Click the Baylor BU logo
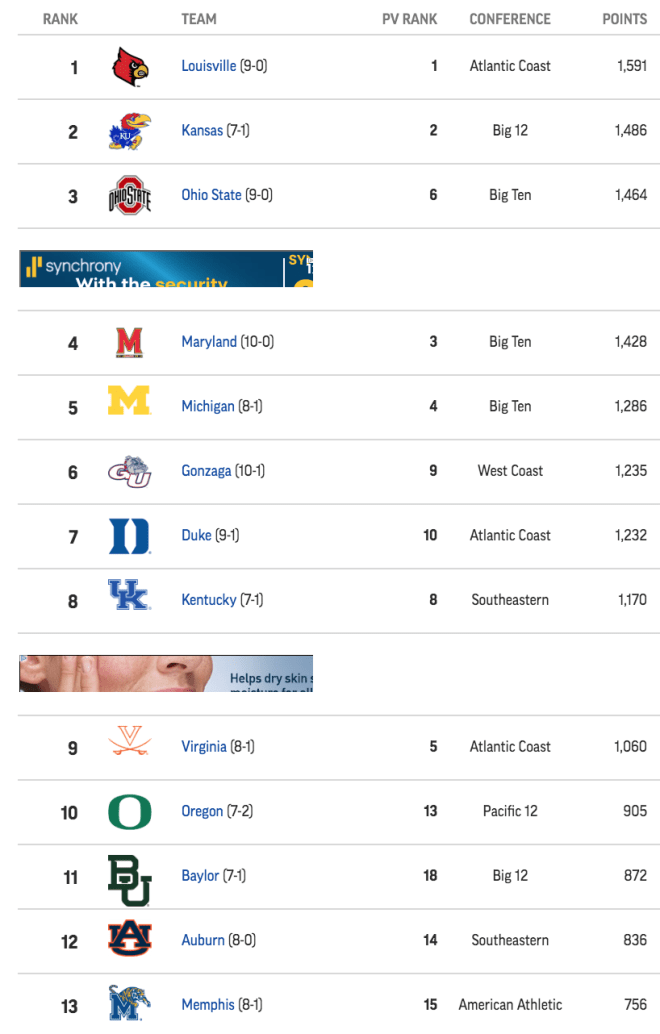Viewport: 660px width, 1034px height. [x=130, y=880]
